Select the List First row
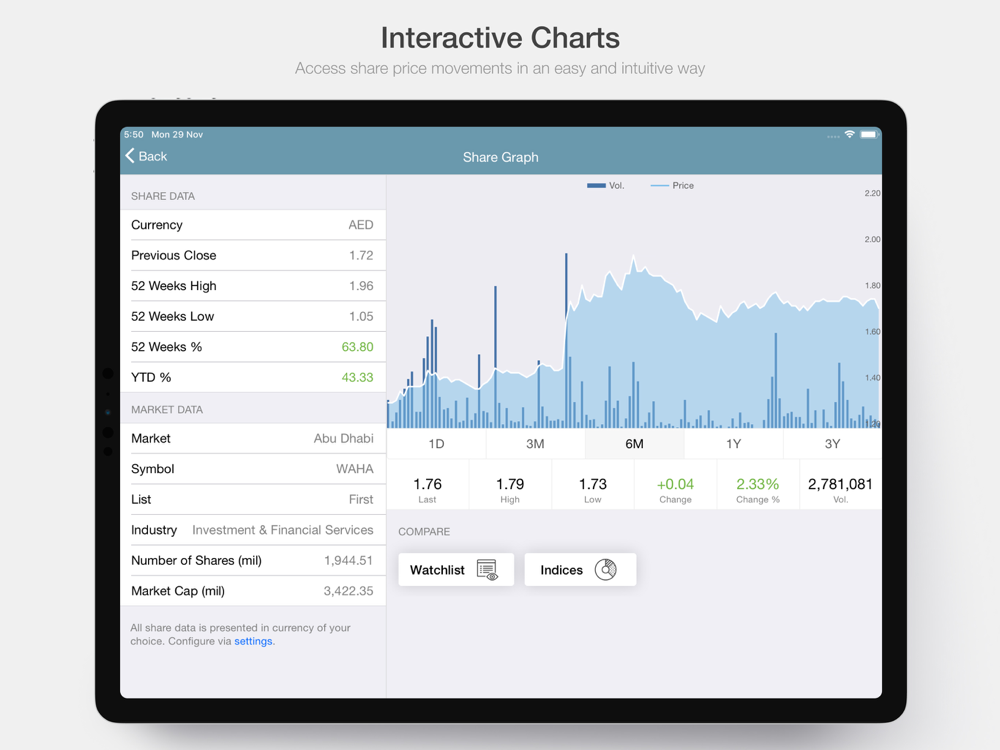 pos(253,499)
